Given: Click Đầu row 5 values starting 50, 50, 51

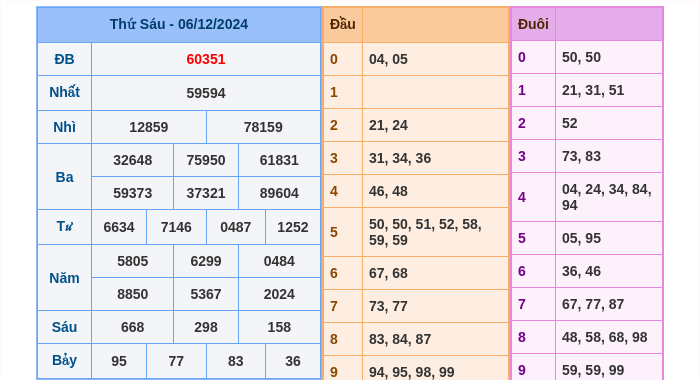Looking at the screenshot, I should pos(425,232).
